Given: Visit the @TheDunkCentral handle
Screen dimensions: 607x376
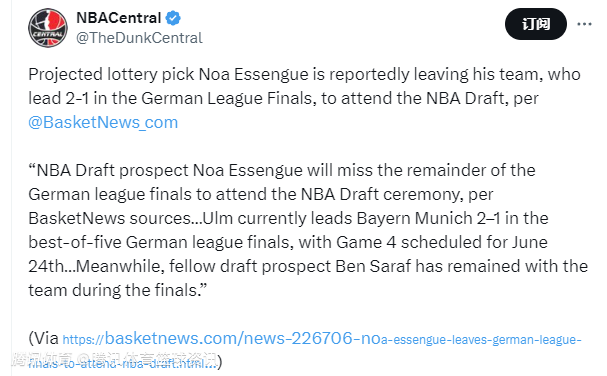Looking at the screenshot, I should pos(139,38).
